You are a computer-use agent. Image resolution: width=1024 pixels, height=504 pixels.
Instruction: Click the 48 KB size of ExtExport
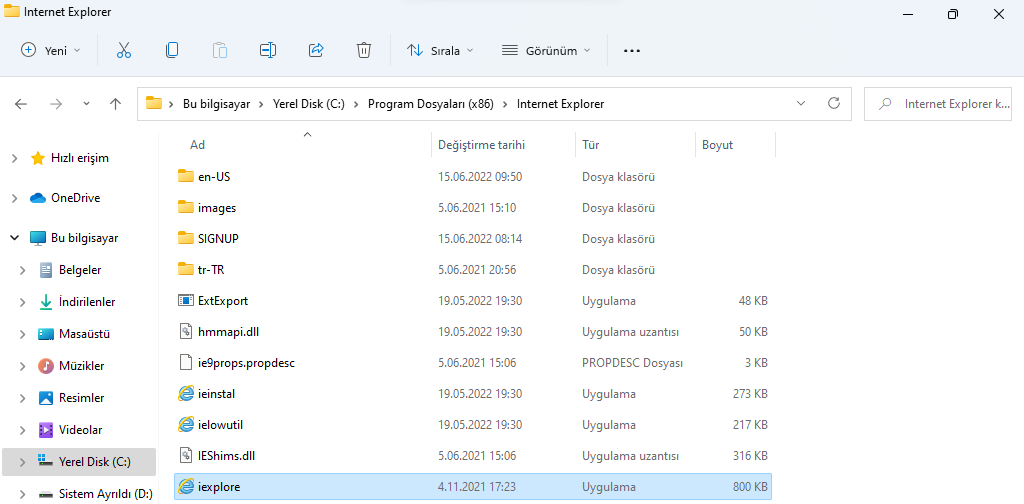[753, 302]
